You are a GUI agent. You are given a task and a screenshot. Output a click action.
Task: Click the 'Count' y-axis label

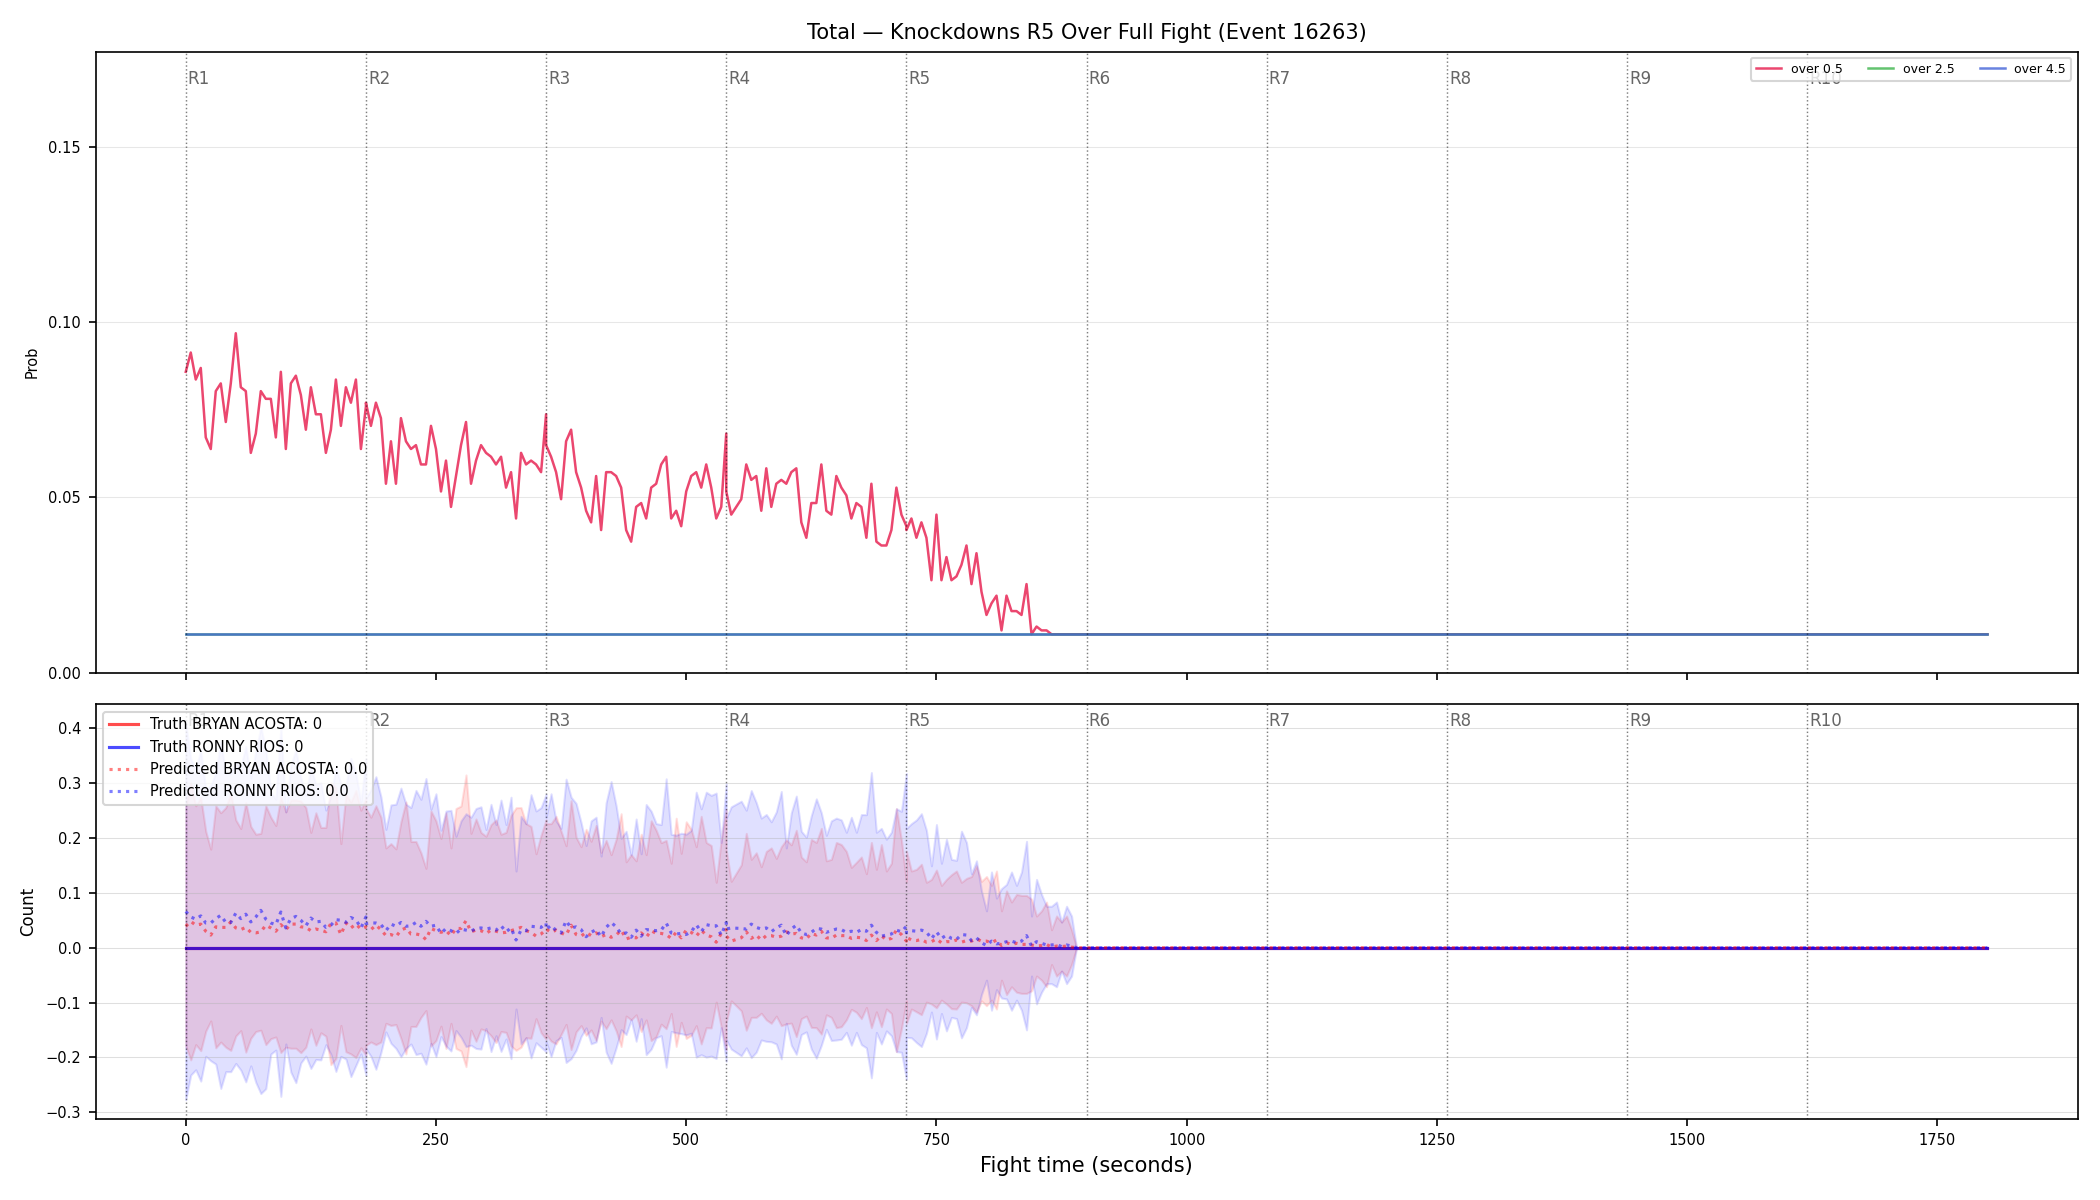tap(27, 912)
